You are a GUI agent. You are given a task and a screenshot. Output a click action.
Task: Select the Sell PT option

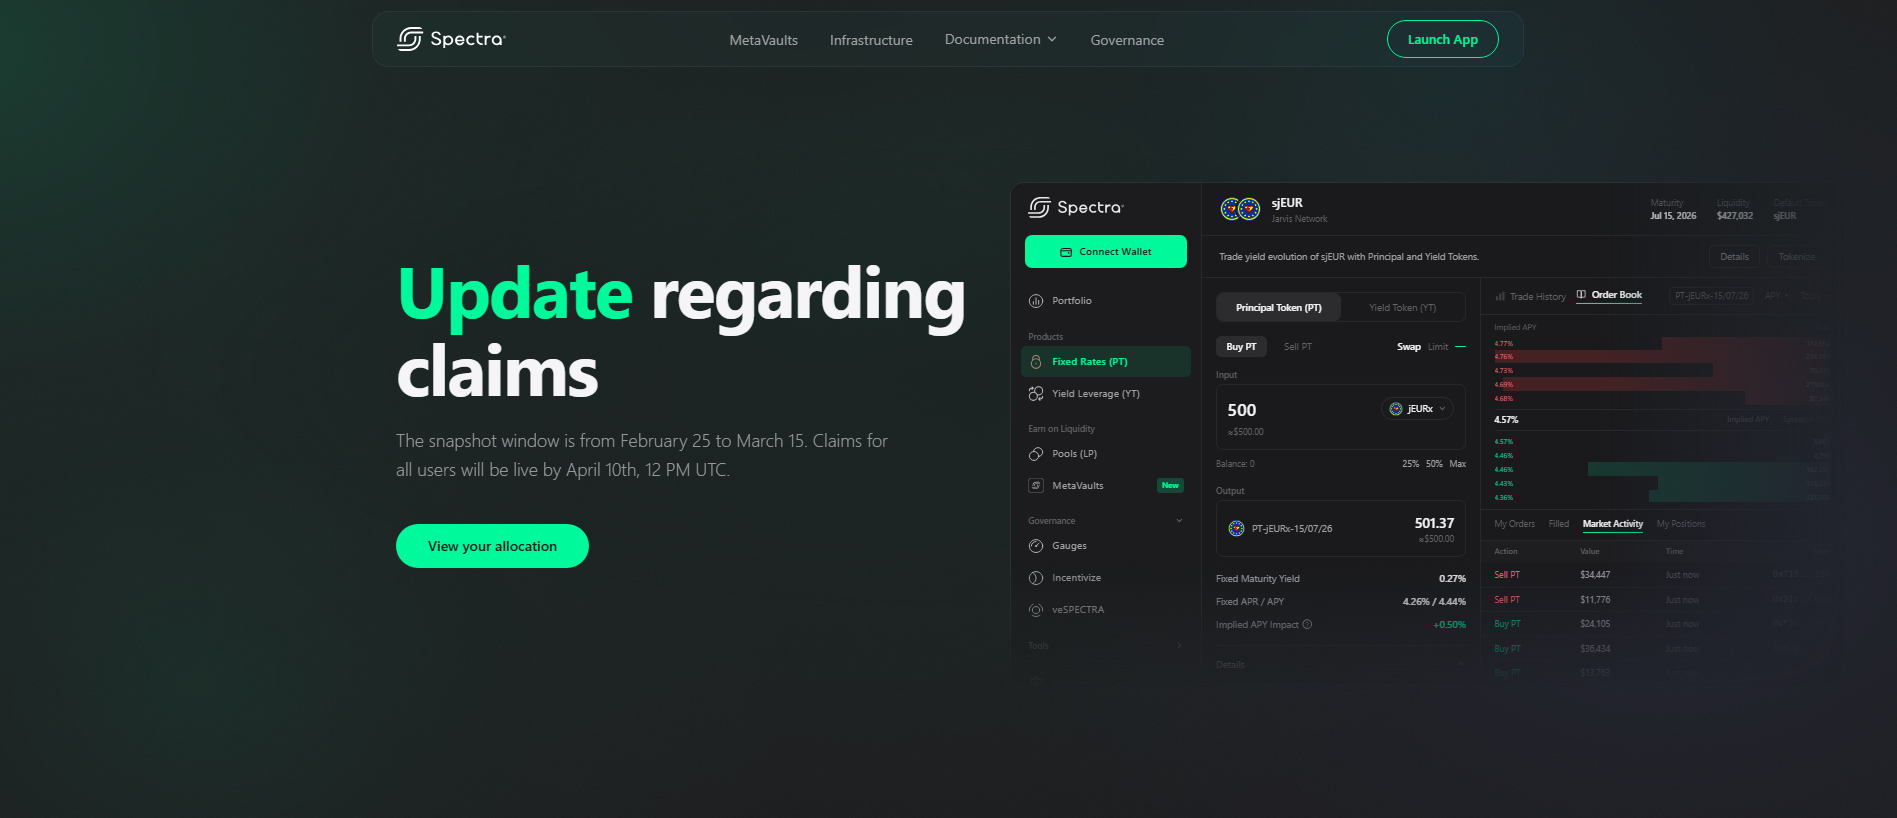(x=1297, y=347)
